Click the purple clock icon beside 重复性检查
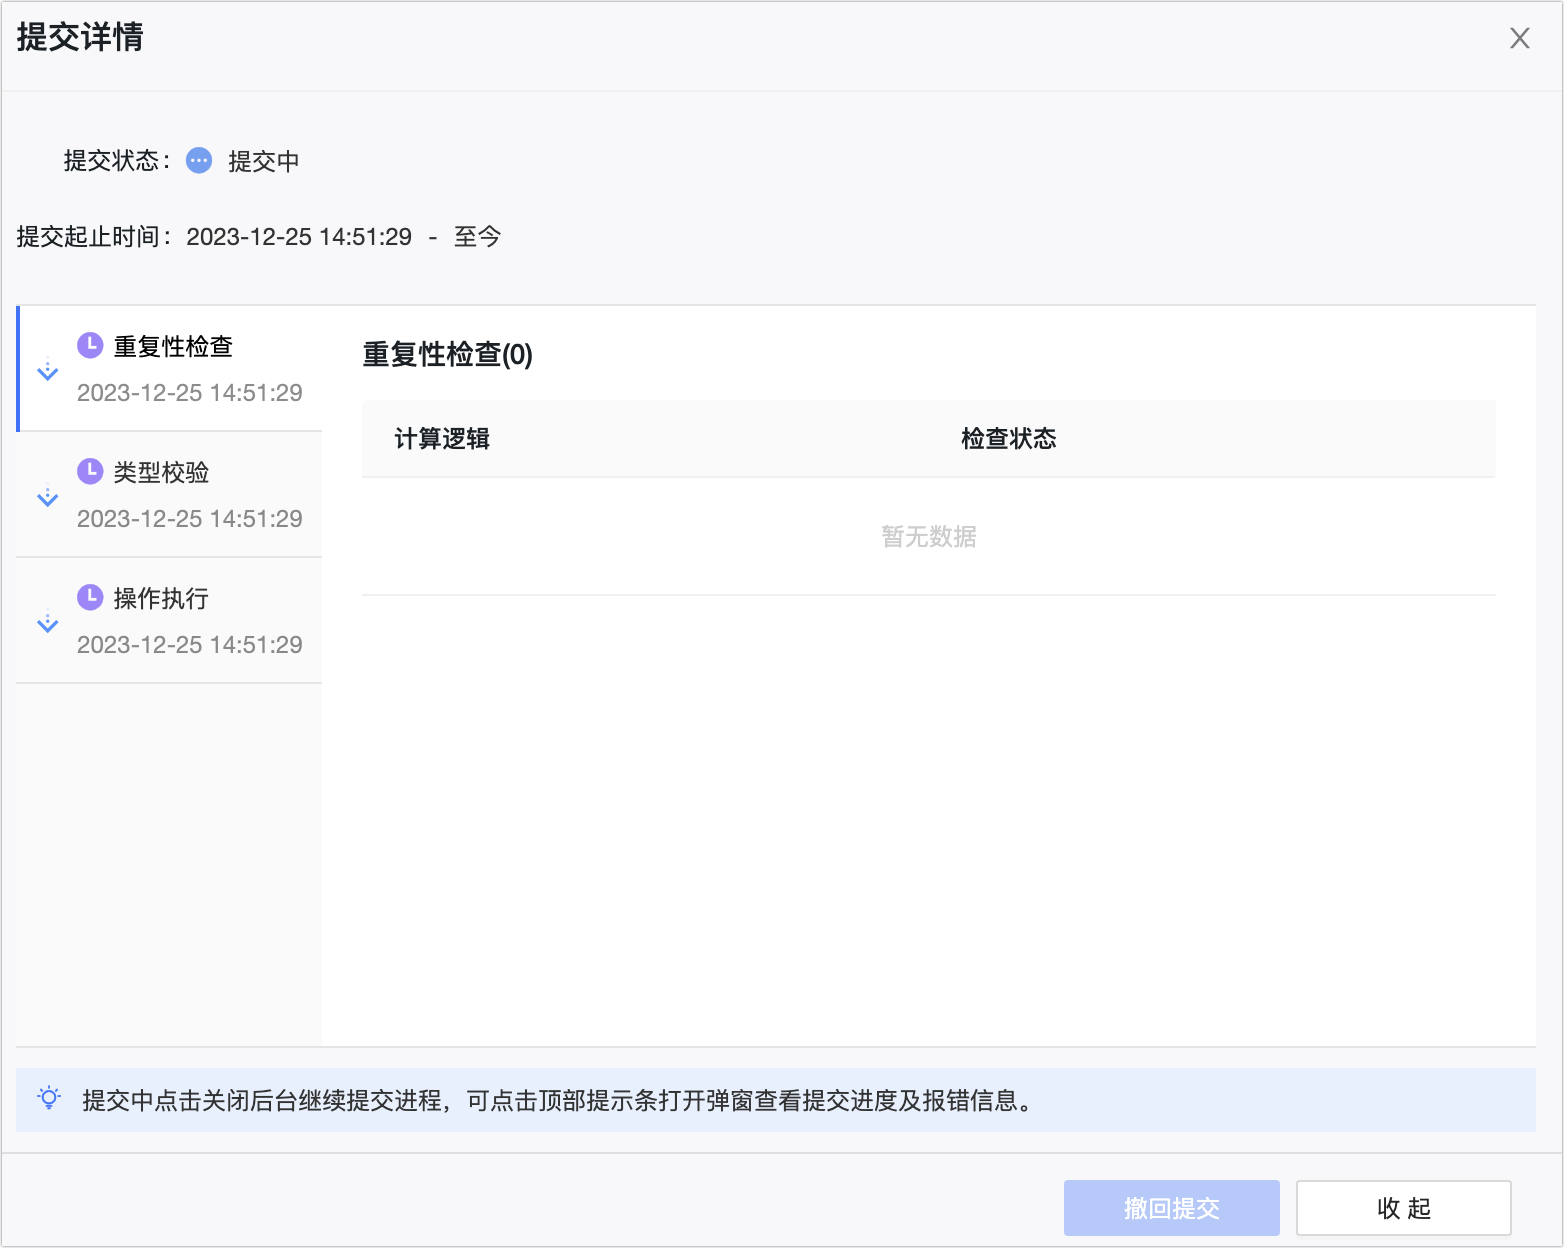The width and height of the screenshot is (1564, 1248). (x=90, y=345)
